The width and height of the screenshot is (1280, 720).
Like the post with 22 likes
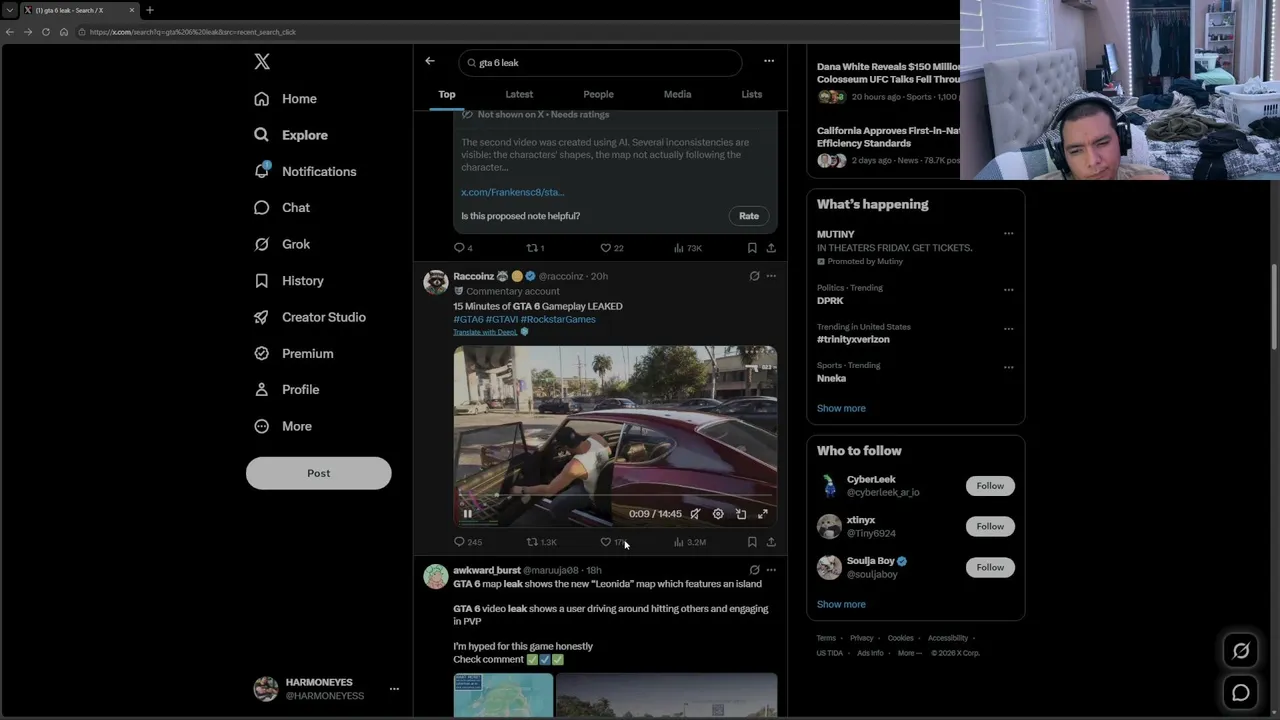605,248
